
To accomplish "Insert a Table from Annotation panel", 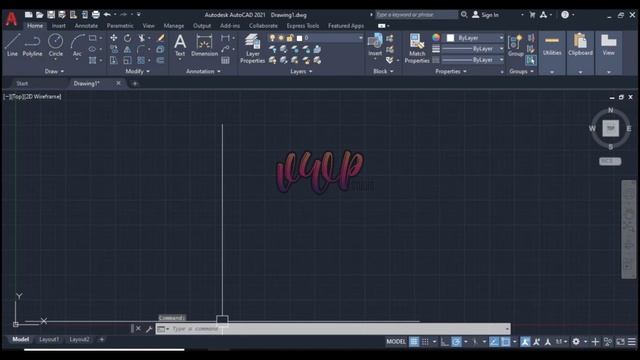I will 225,60.
